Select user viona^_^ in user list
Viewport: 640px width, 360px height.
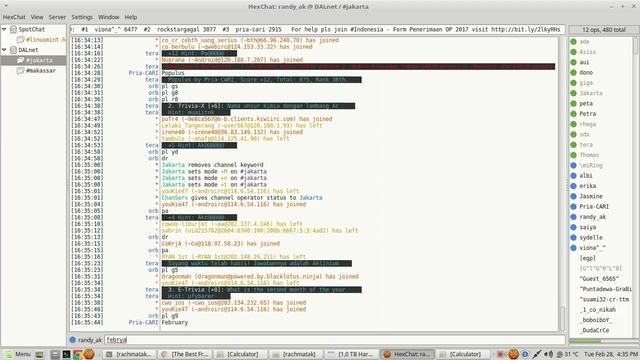(592, 248)
